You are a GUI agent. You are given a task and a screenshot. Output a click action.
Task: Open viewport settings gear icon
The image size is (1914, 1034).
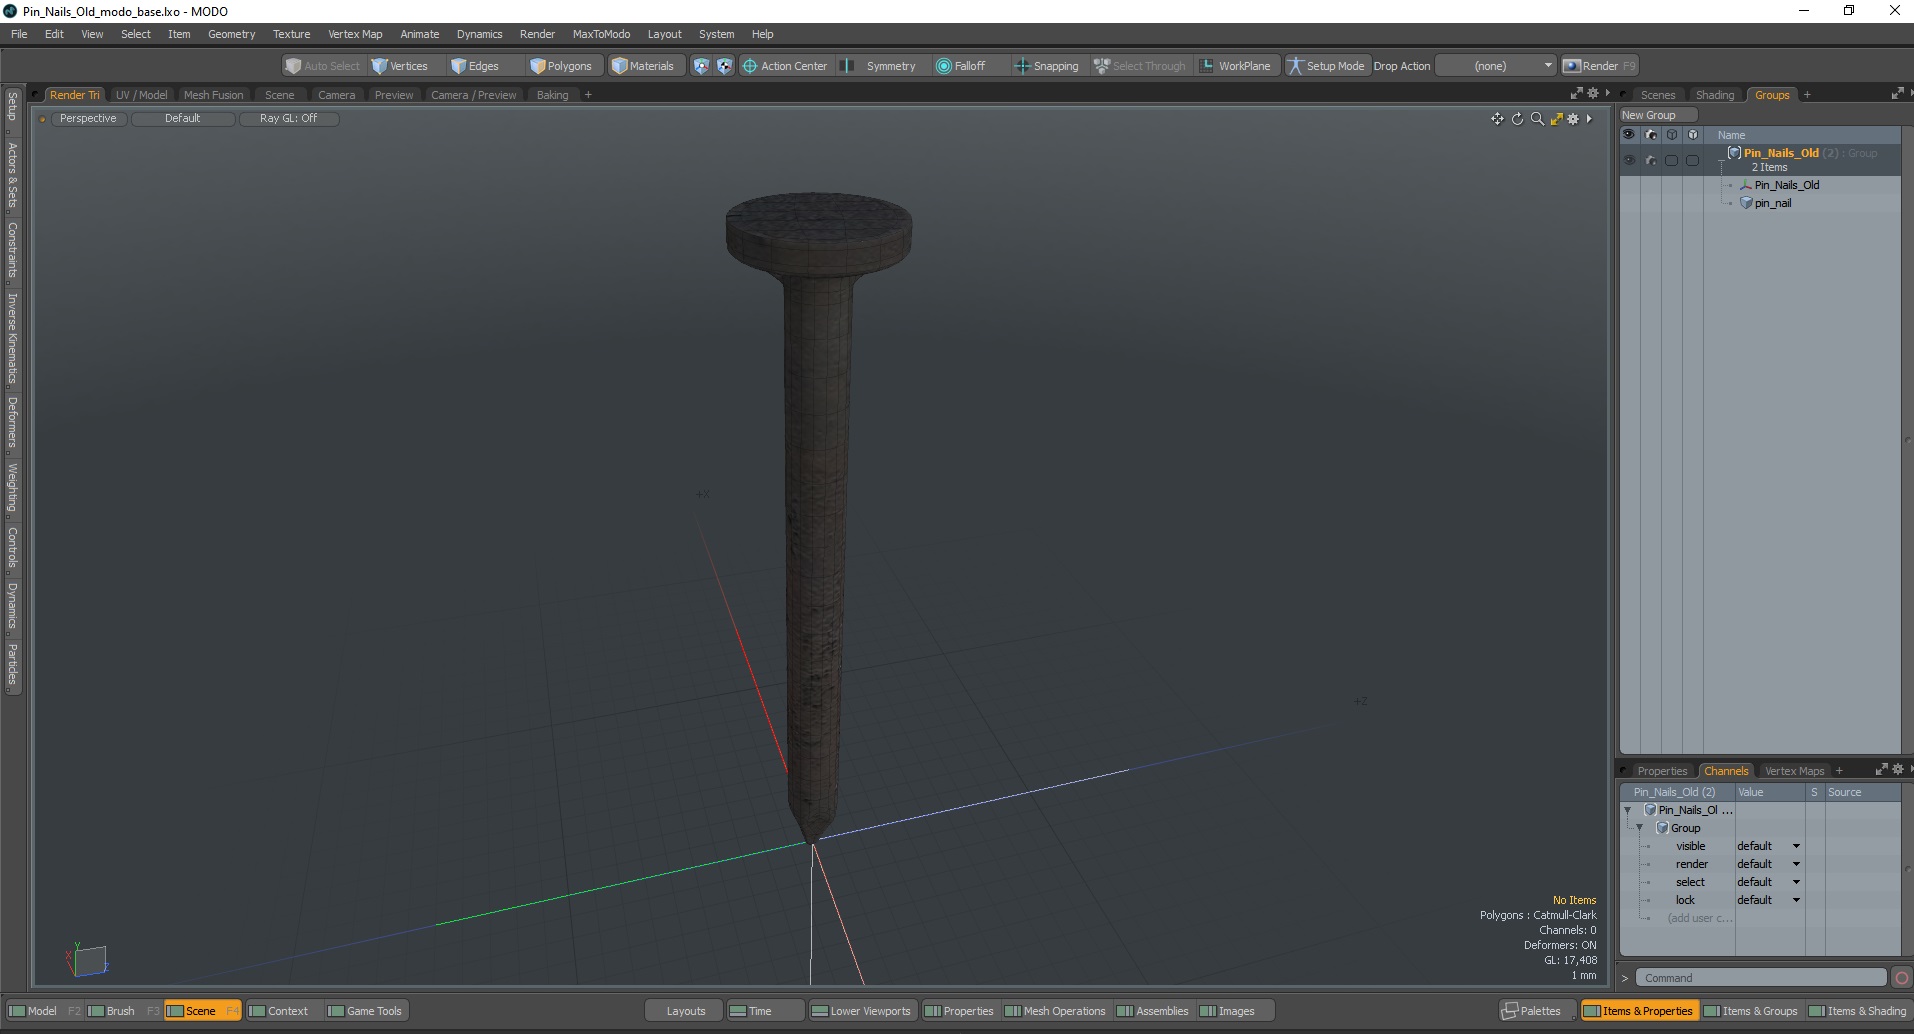click(1573, 119)
